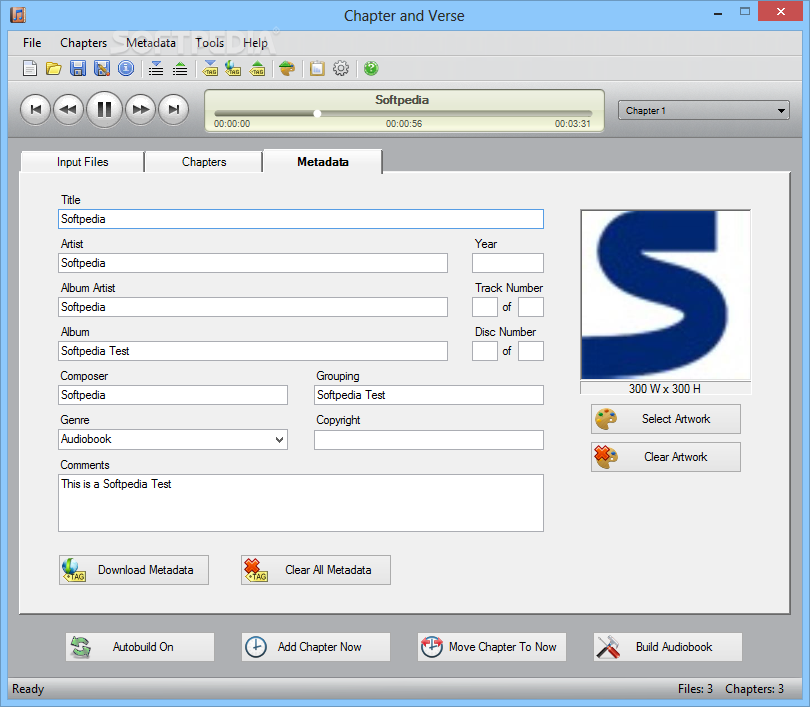Click the Clear Artwork button
810x707 pixels.
(666, 457)
